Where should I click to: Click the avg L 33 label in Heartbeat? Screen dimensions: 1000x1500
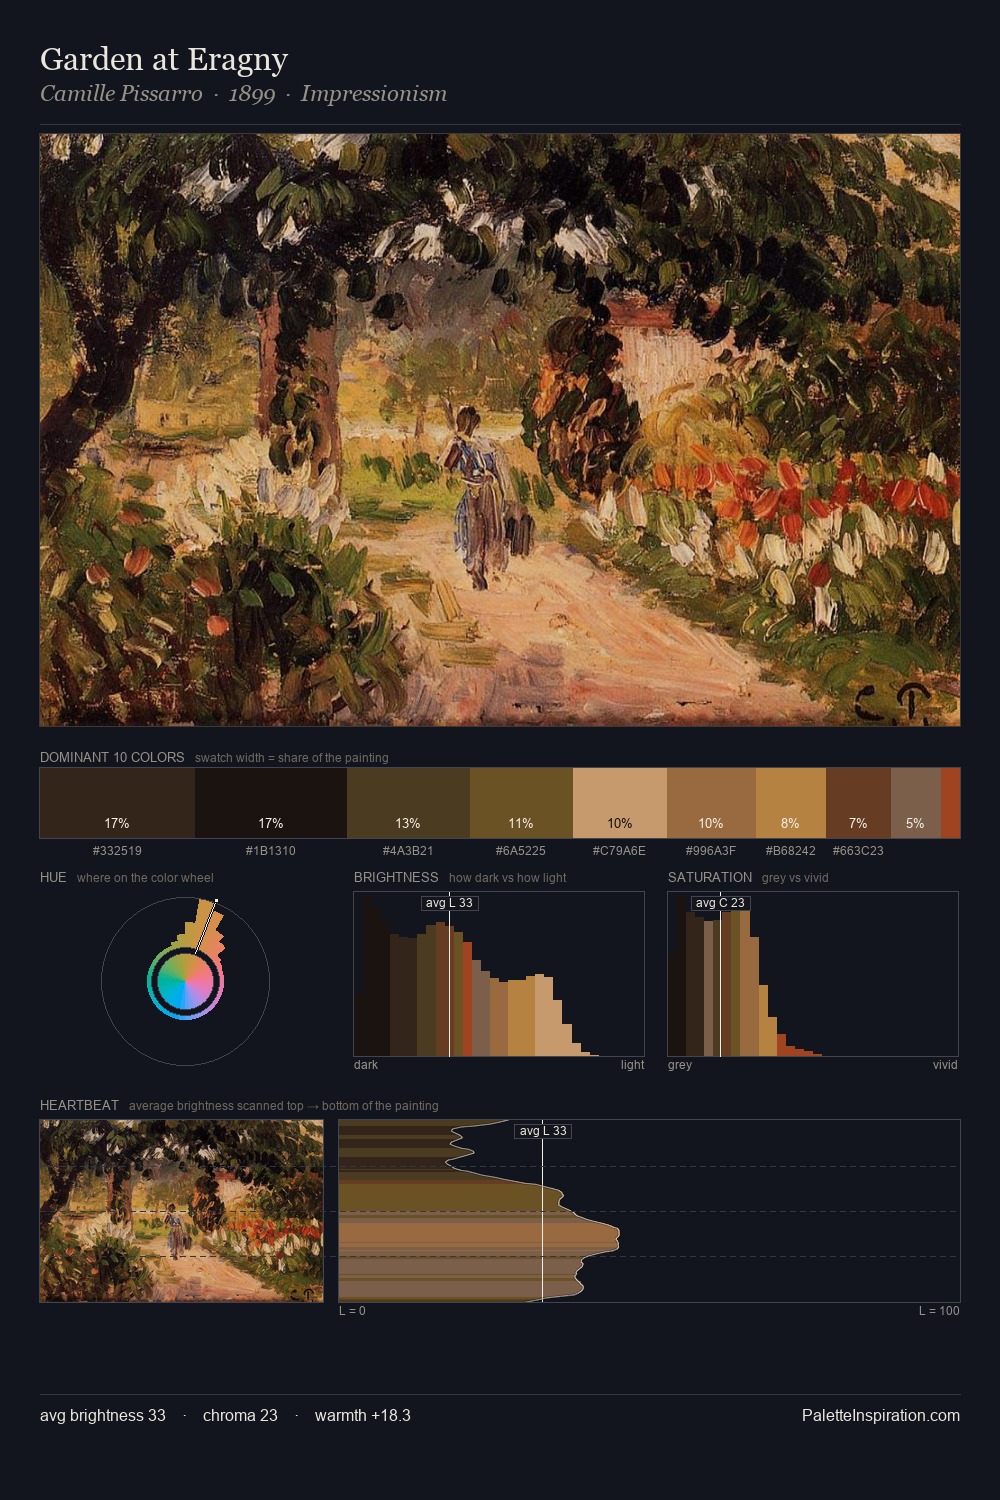coord(543,1131)
